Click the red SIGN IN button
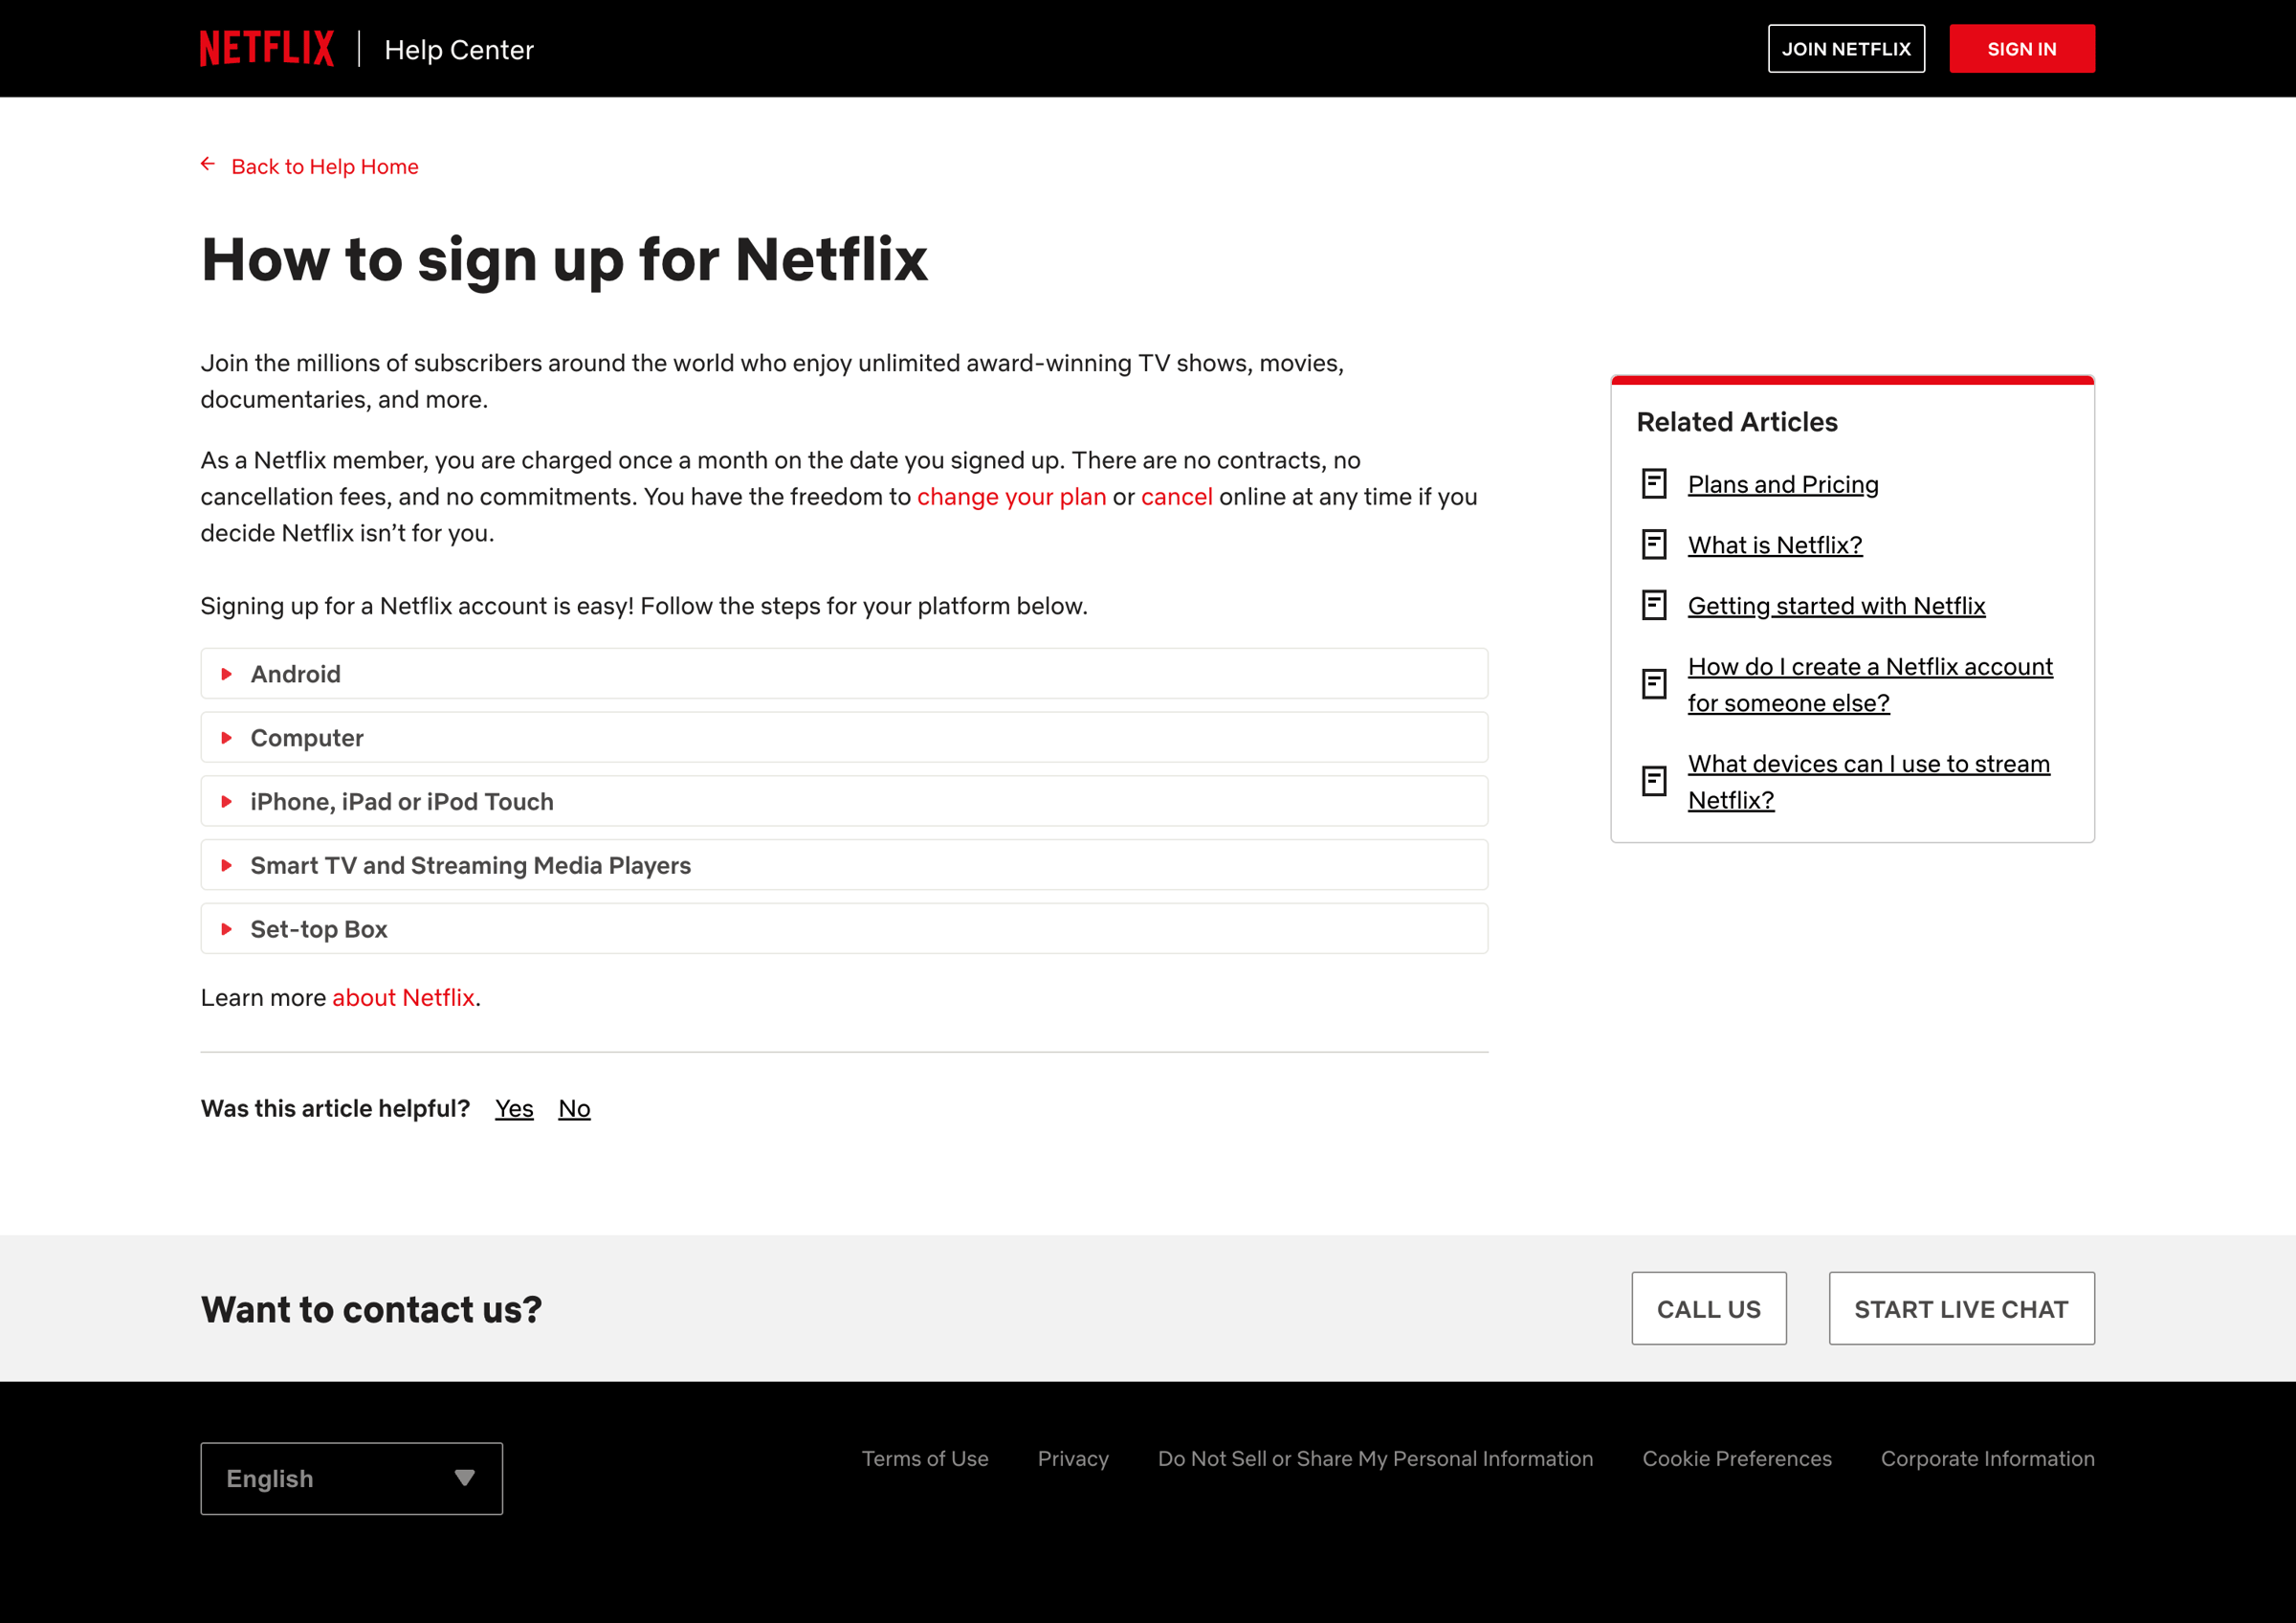Image resolution: width=2296 pixels, height=1623 pixels. coord(2022,49)
